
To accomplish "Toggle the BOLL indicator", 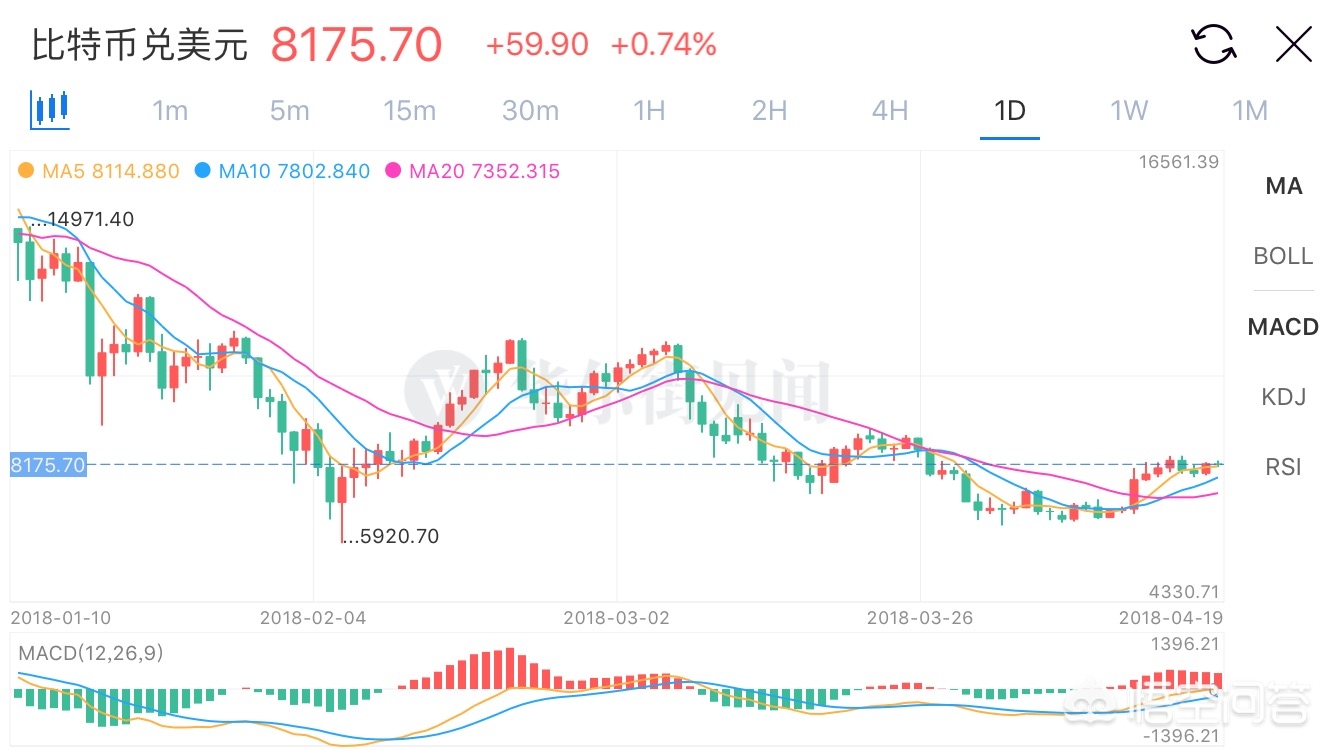I will pyautogui.click(x=1283, y=256).
